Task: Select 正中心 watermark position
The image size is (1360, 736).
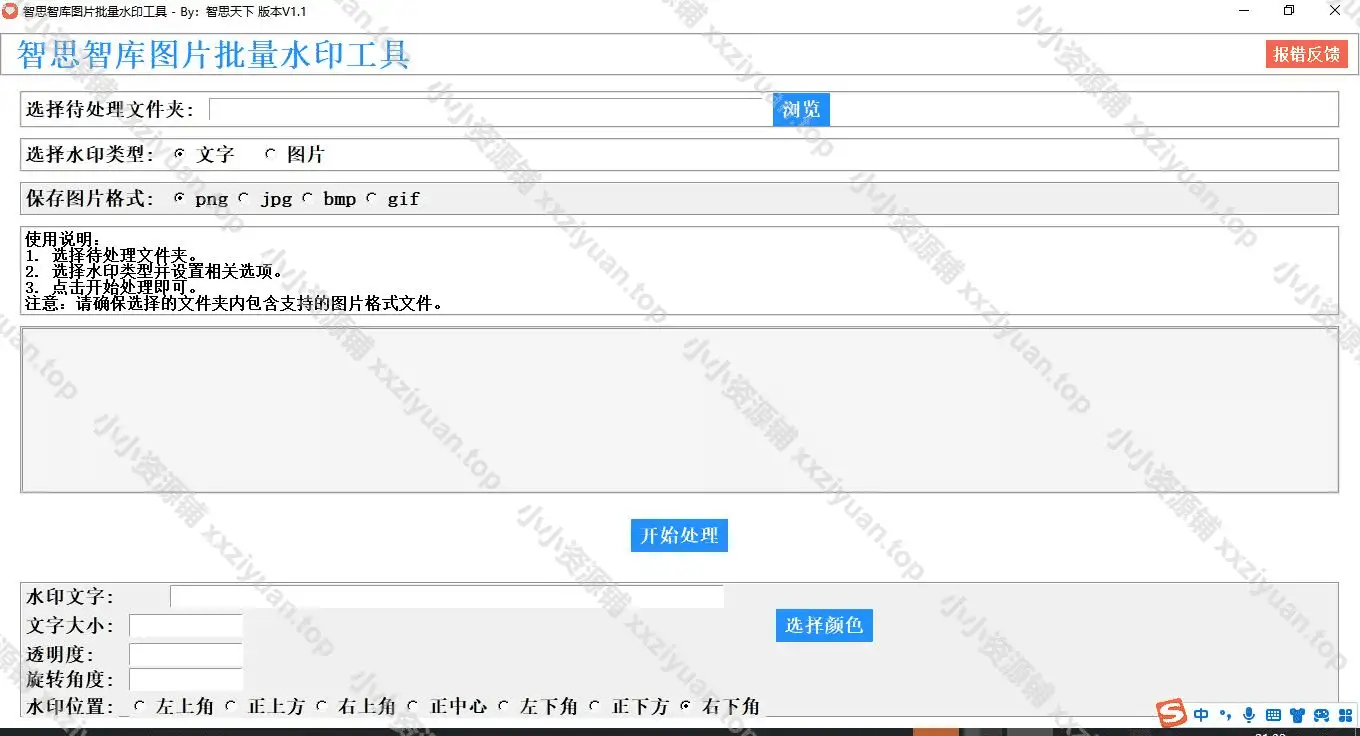Action: [x=413, y=706]
